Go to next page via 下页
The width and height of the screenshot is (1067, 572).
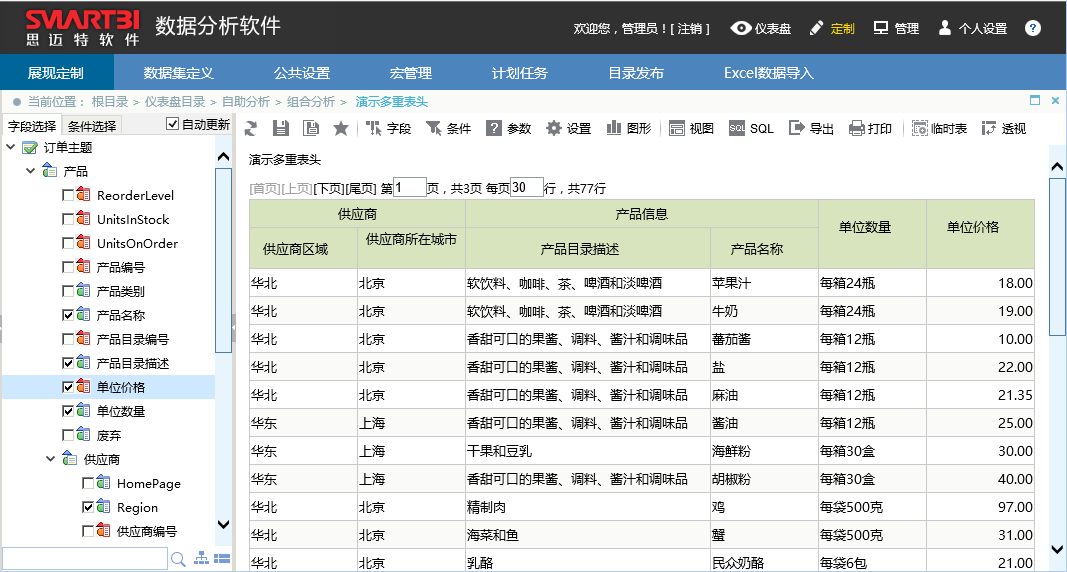click(329, 188)
